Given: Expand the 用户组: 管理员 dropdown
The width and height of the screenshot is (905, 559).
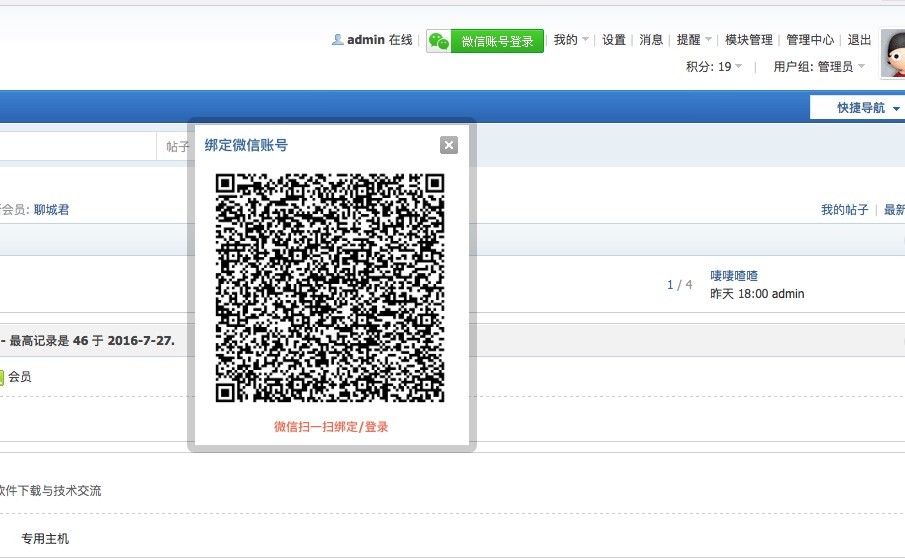Looking at the screenshot, I should pos(819,67).
